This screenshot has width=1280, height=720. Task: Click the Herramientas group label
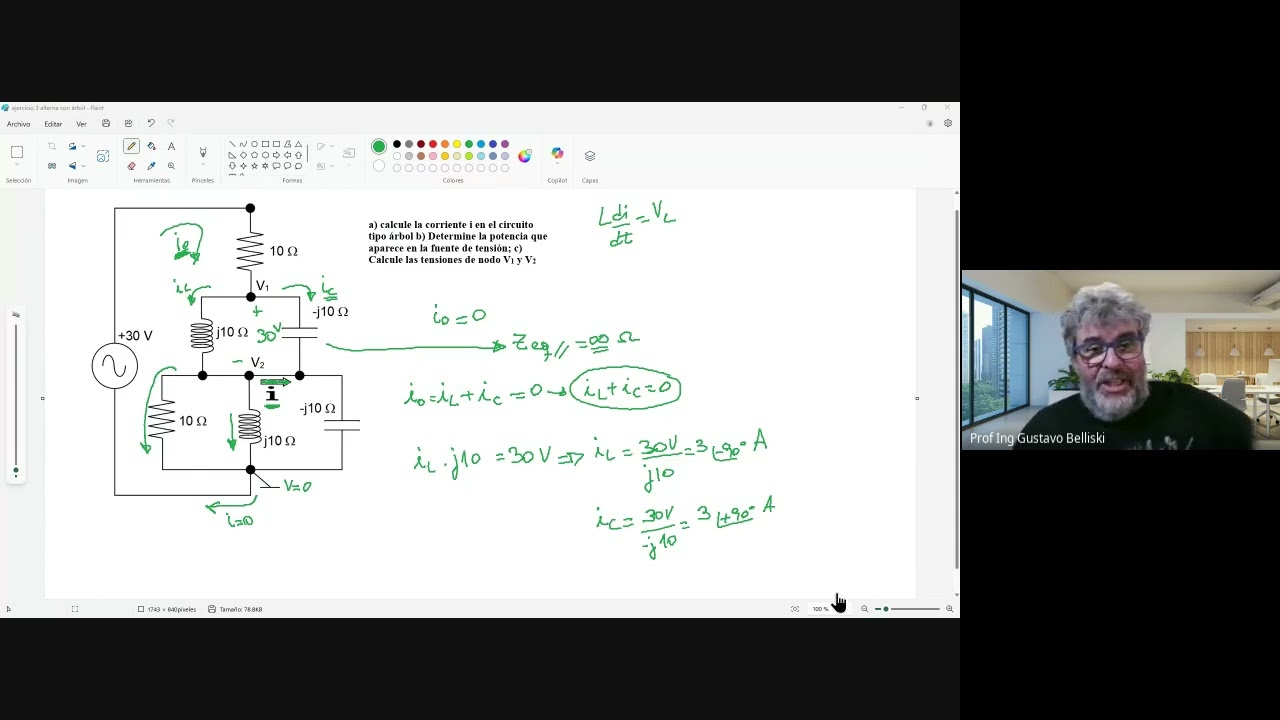tap(152, 181)
